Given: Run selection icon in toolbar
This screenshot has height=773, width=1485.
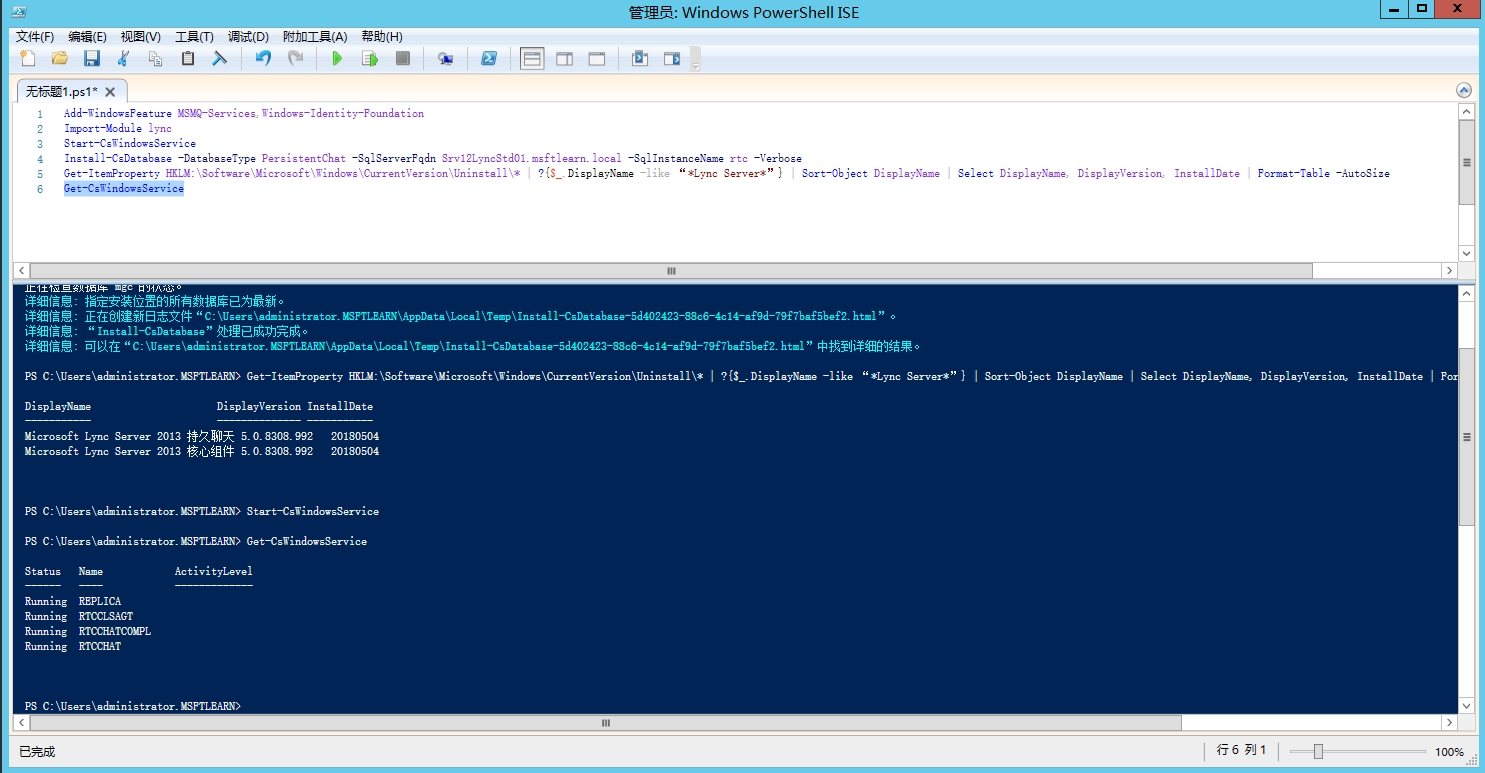Looking at the screenshot, I should pyautogui.click(x=370, y=59).
